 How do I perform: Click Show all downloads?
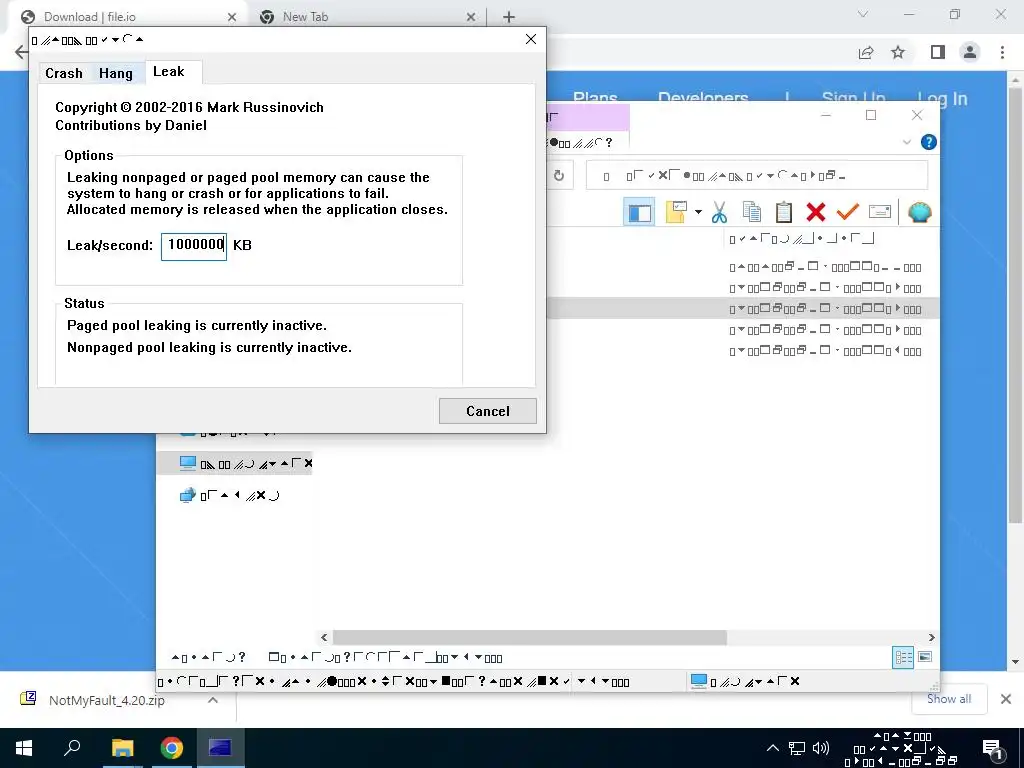(x=949, y=699)
